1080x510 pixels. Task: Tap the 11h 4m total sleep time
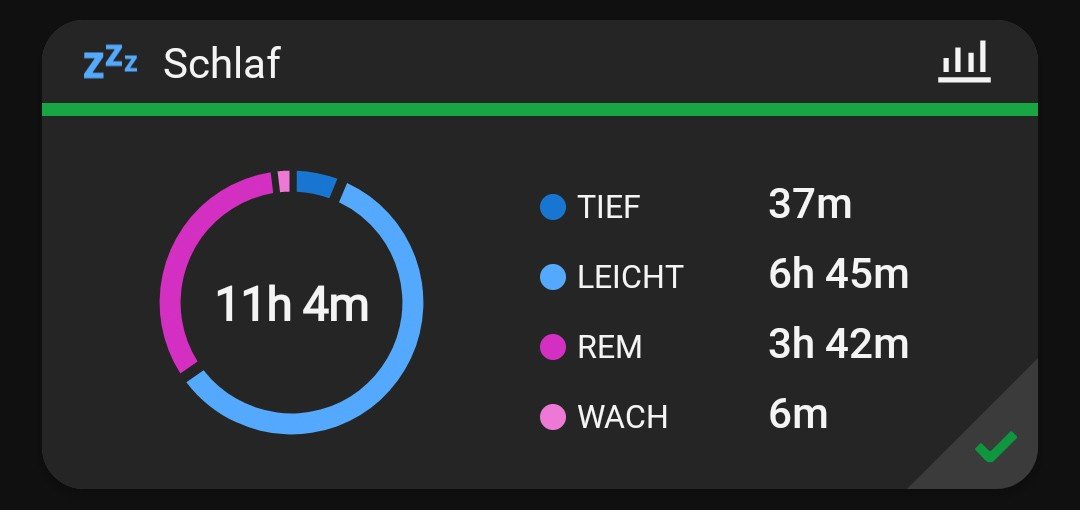pos(292,304)
